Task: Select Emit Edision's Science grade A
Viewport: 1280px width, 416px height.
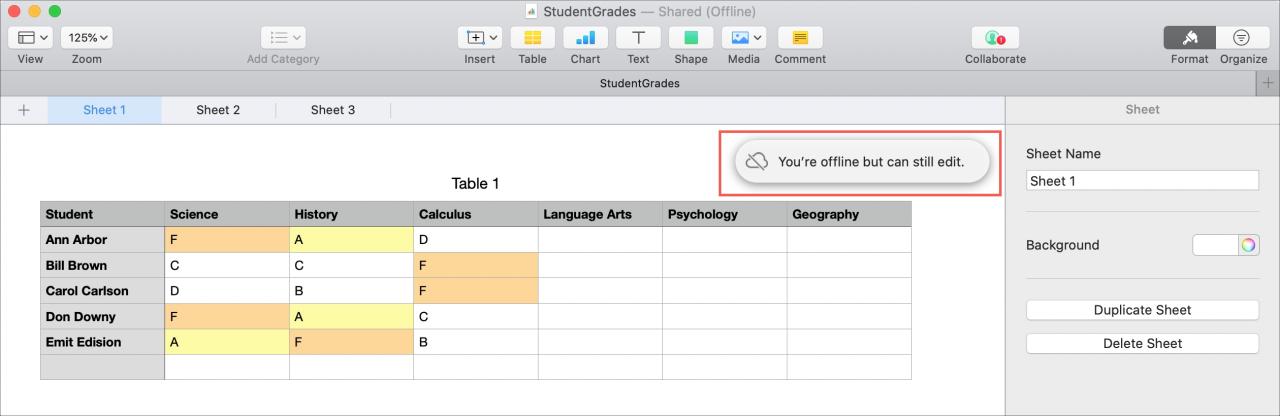Action: (x=227, y=342)
